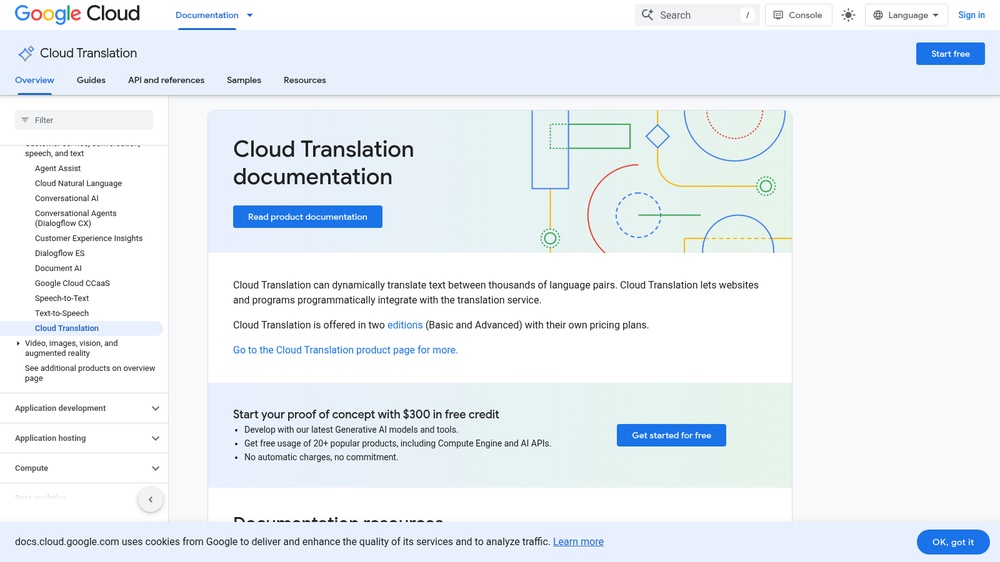Open the Samples tab

244,80
